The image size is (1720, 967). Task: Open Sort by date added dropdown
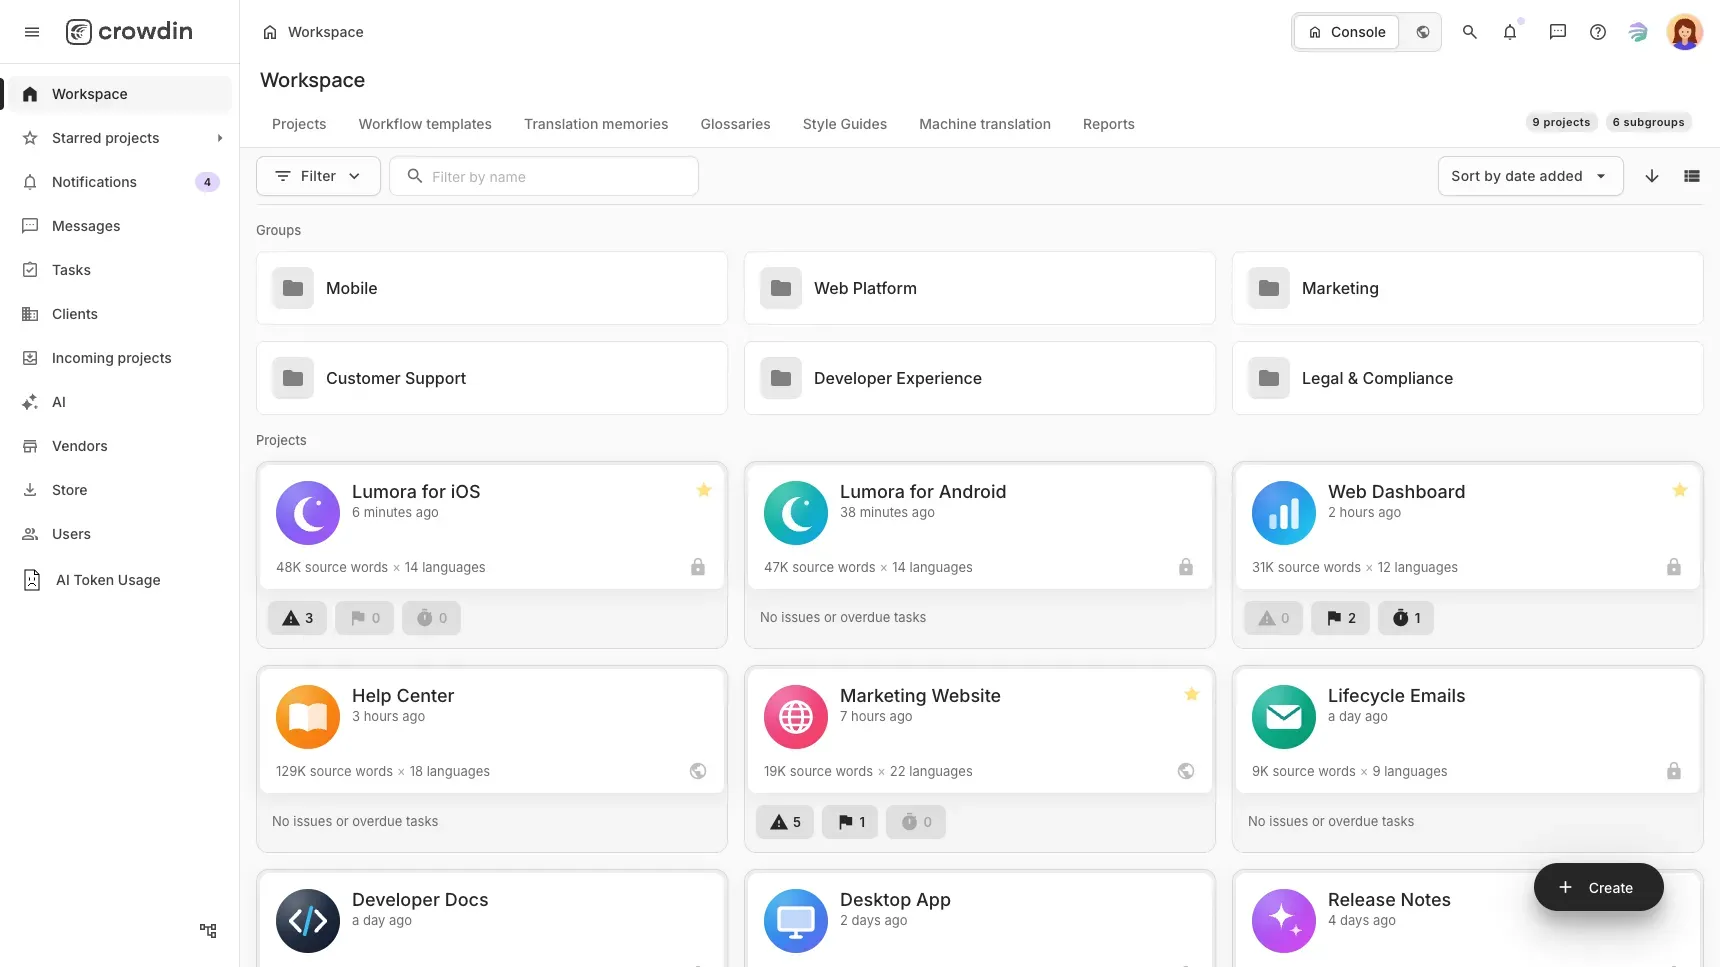[1530, 176]
